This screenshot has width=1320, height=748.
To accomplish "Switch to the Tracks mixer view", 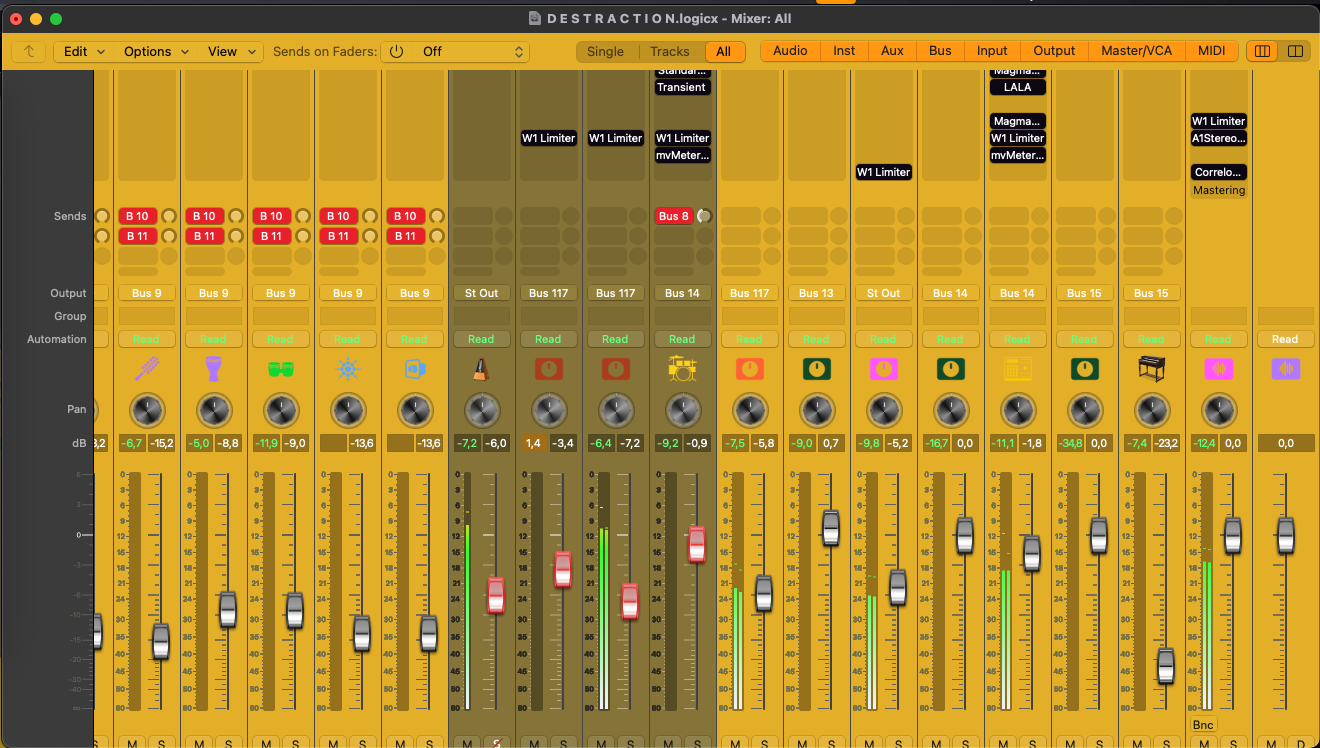I will (x=669, y=51).
